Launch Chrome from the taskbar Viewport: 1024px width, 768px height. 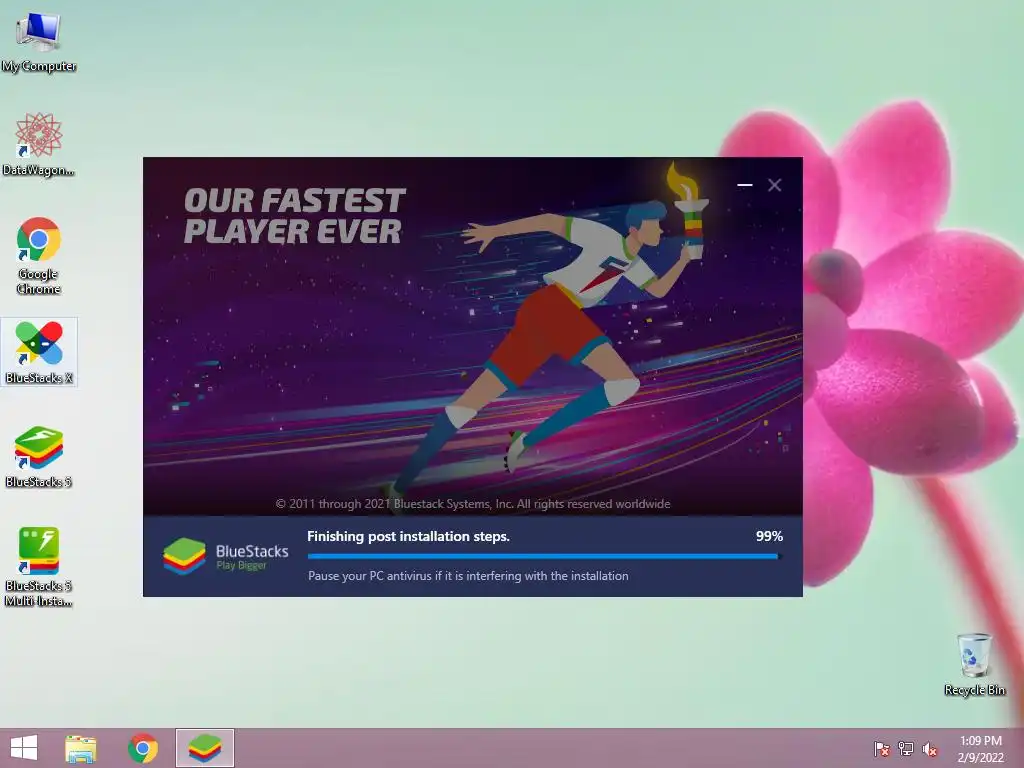point(143,748)
